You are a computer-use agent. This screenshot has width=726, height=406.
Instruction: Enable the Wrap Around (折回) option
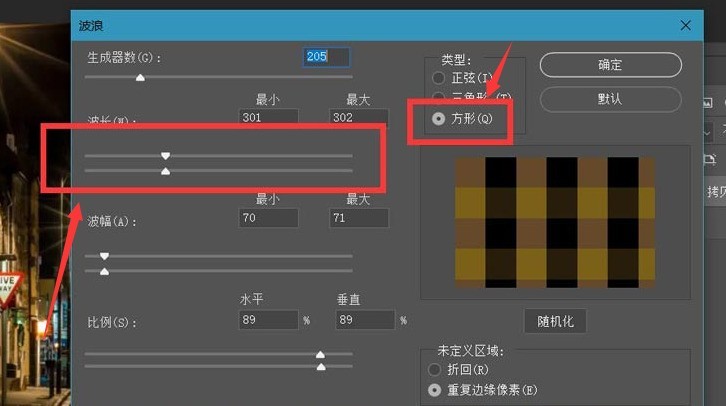coord(435,370)
